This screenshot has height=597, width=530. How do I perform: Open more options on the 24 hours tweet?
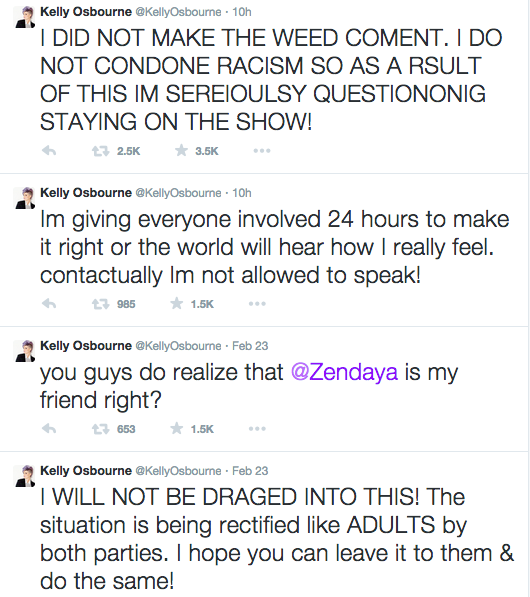coord(257,304)
